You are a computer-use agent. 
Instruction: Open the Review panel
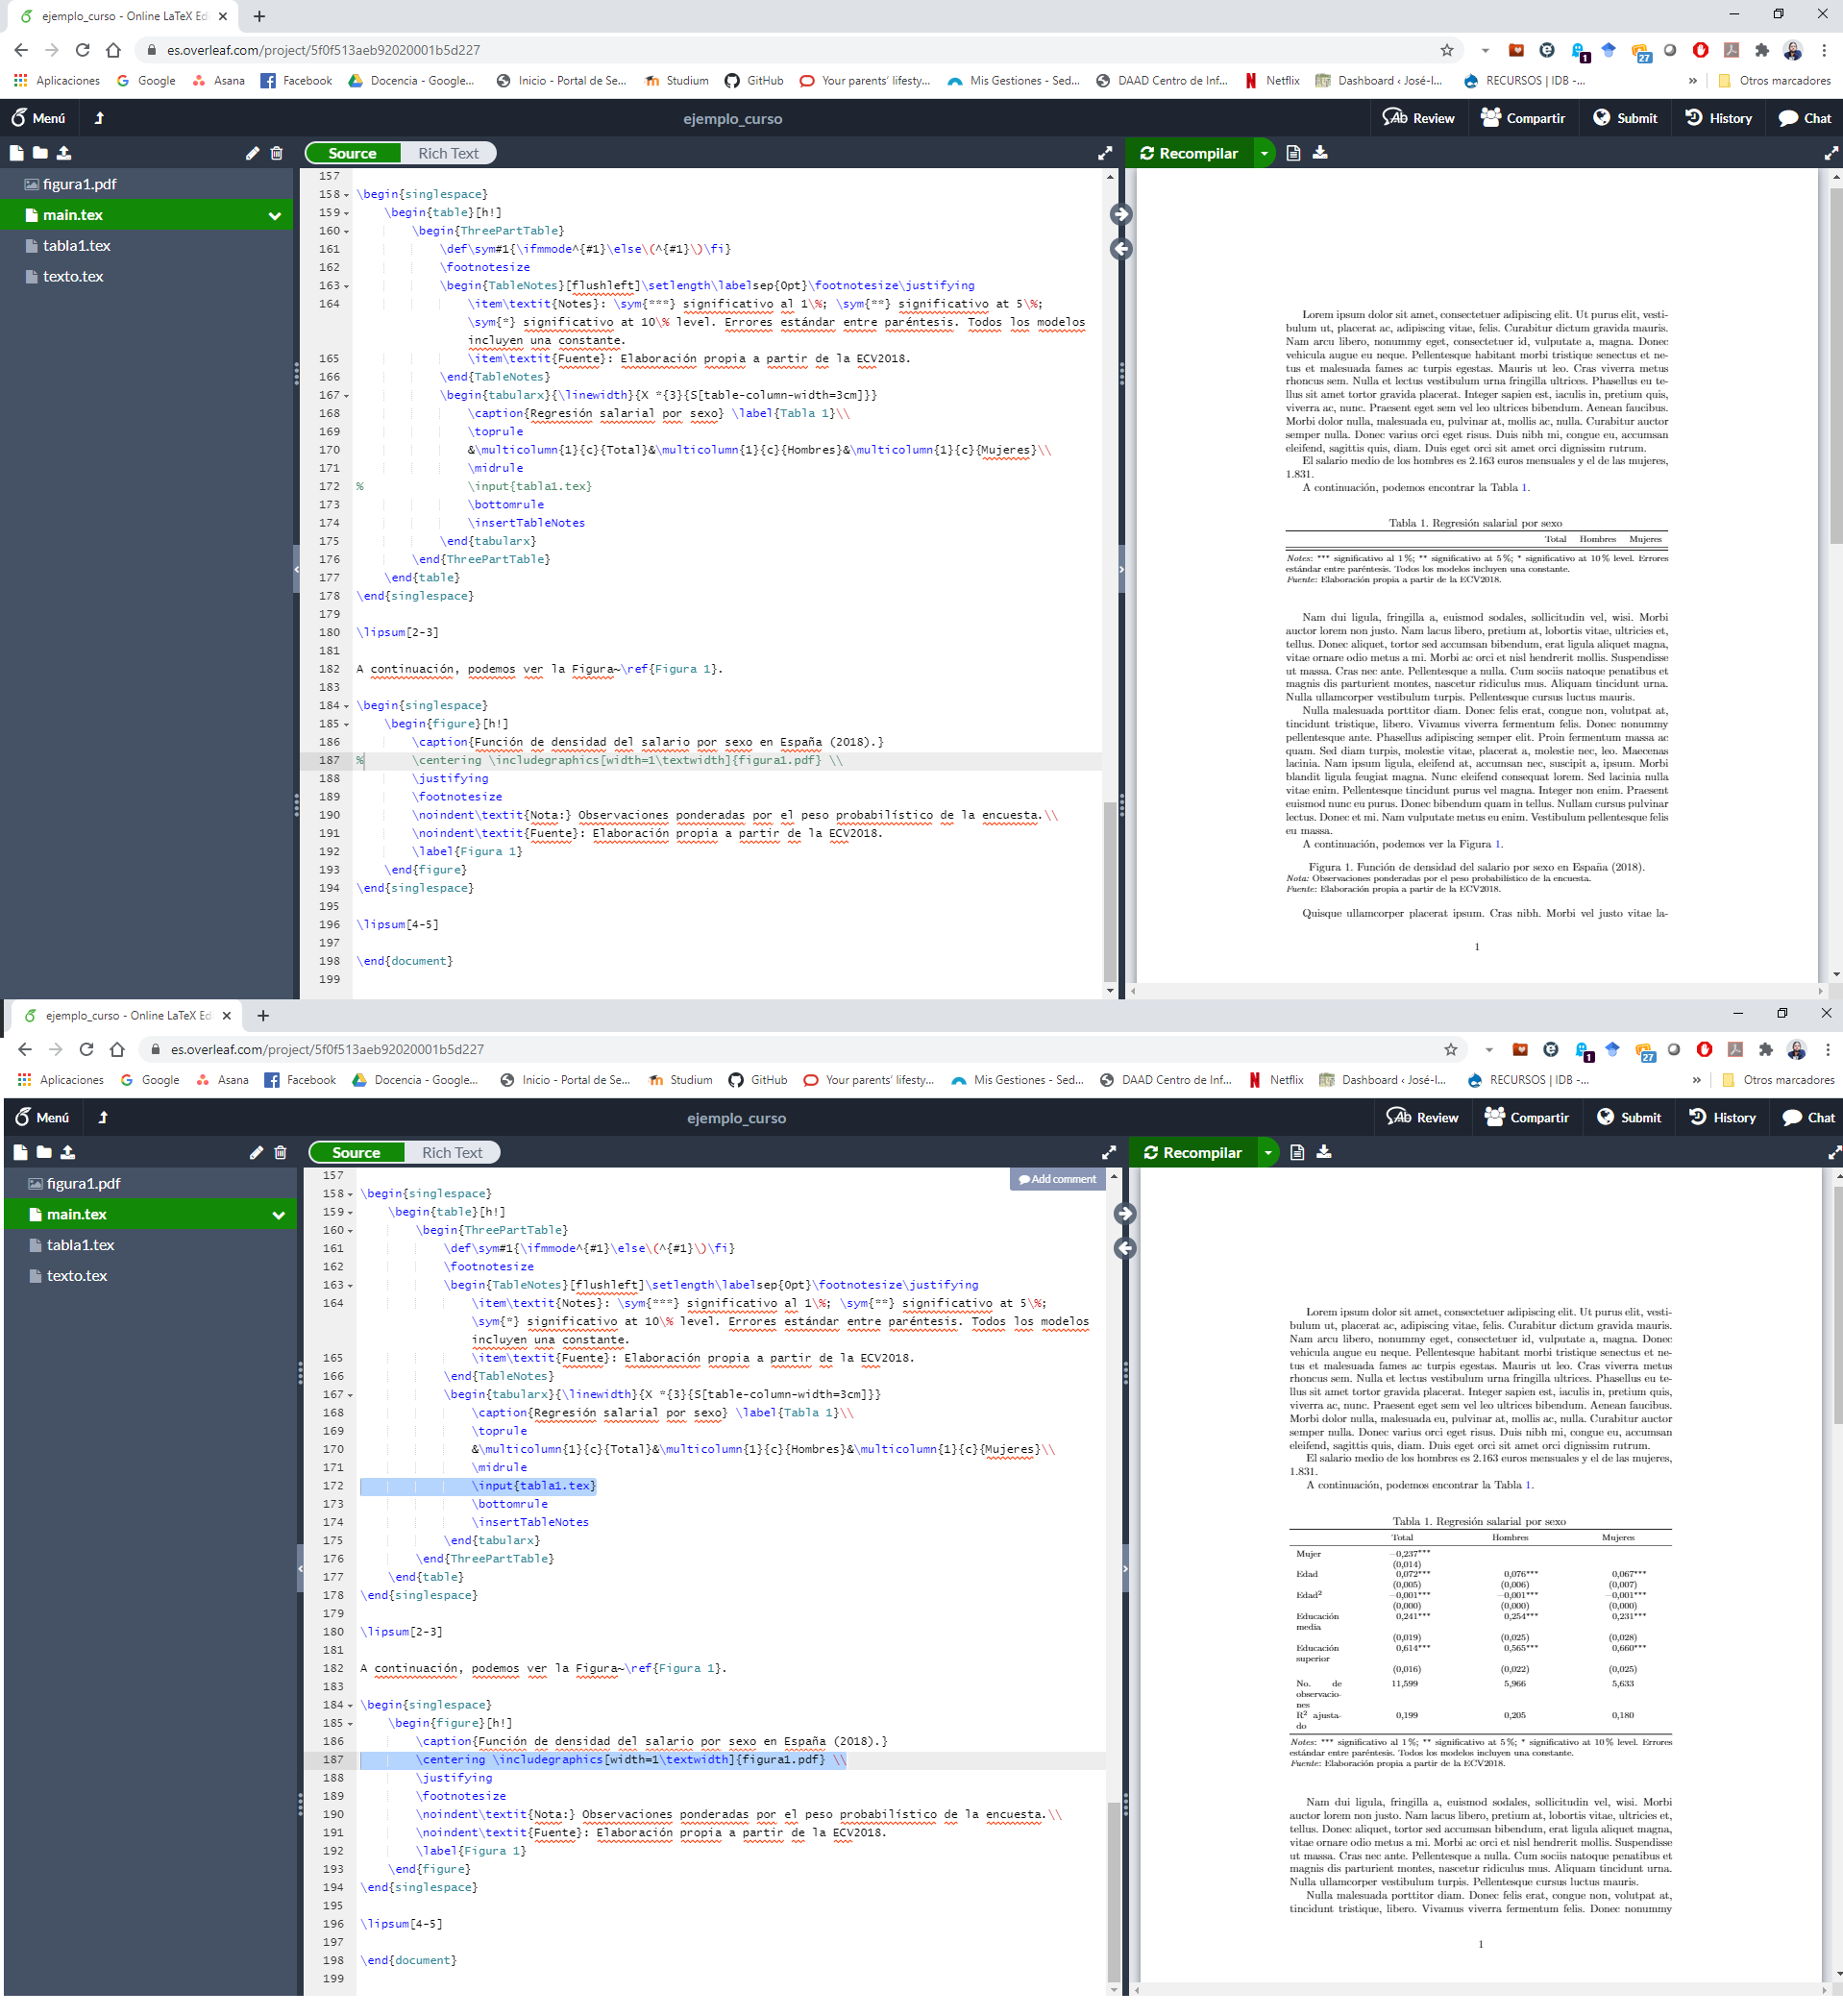pos(1419,118)
